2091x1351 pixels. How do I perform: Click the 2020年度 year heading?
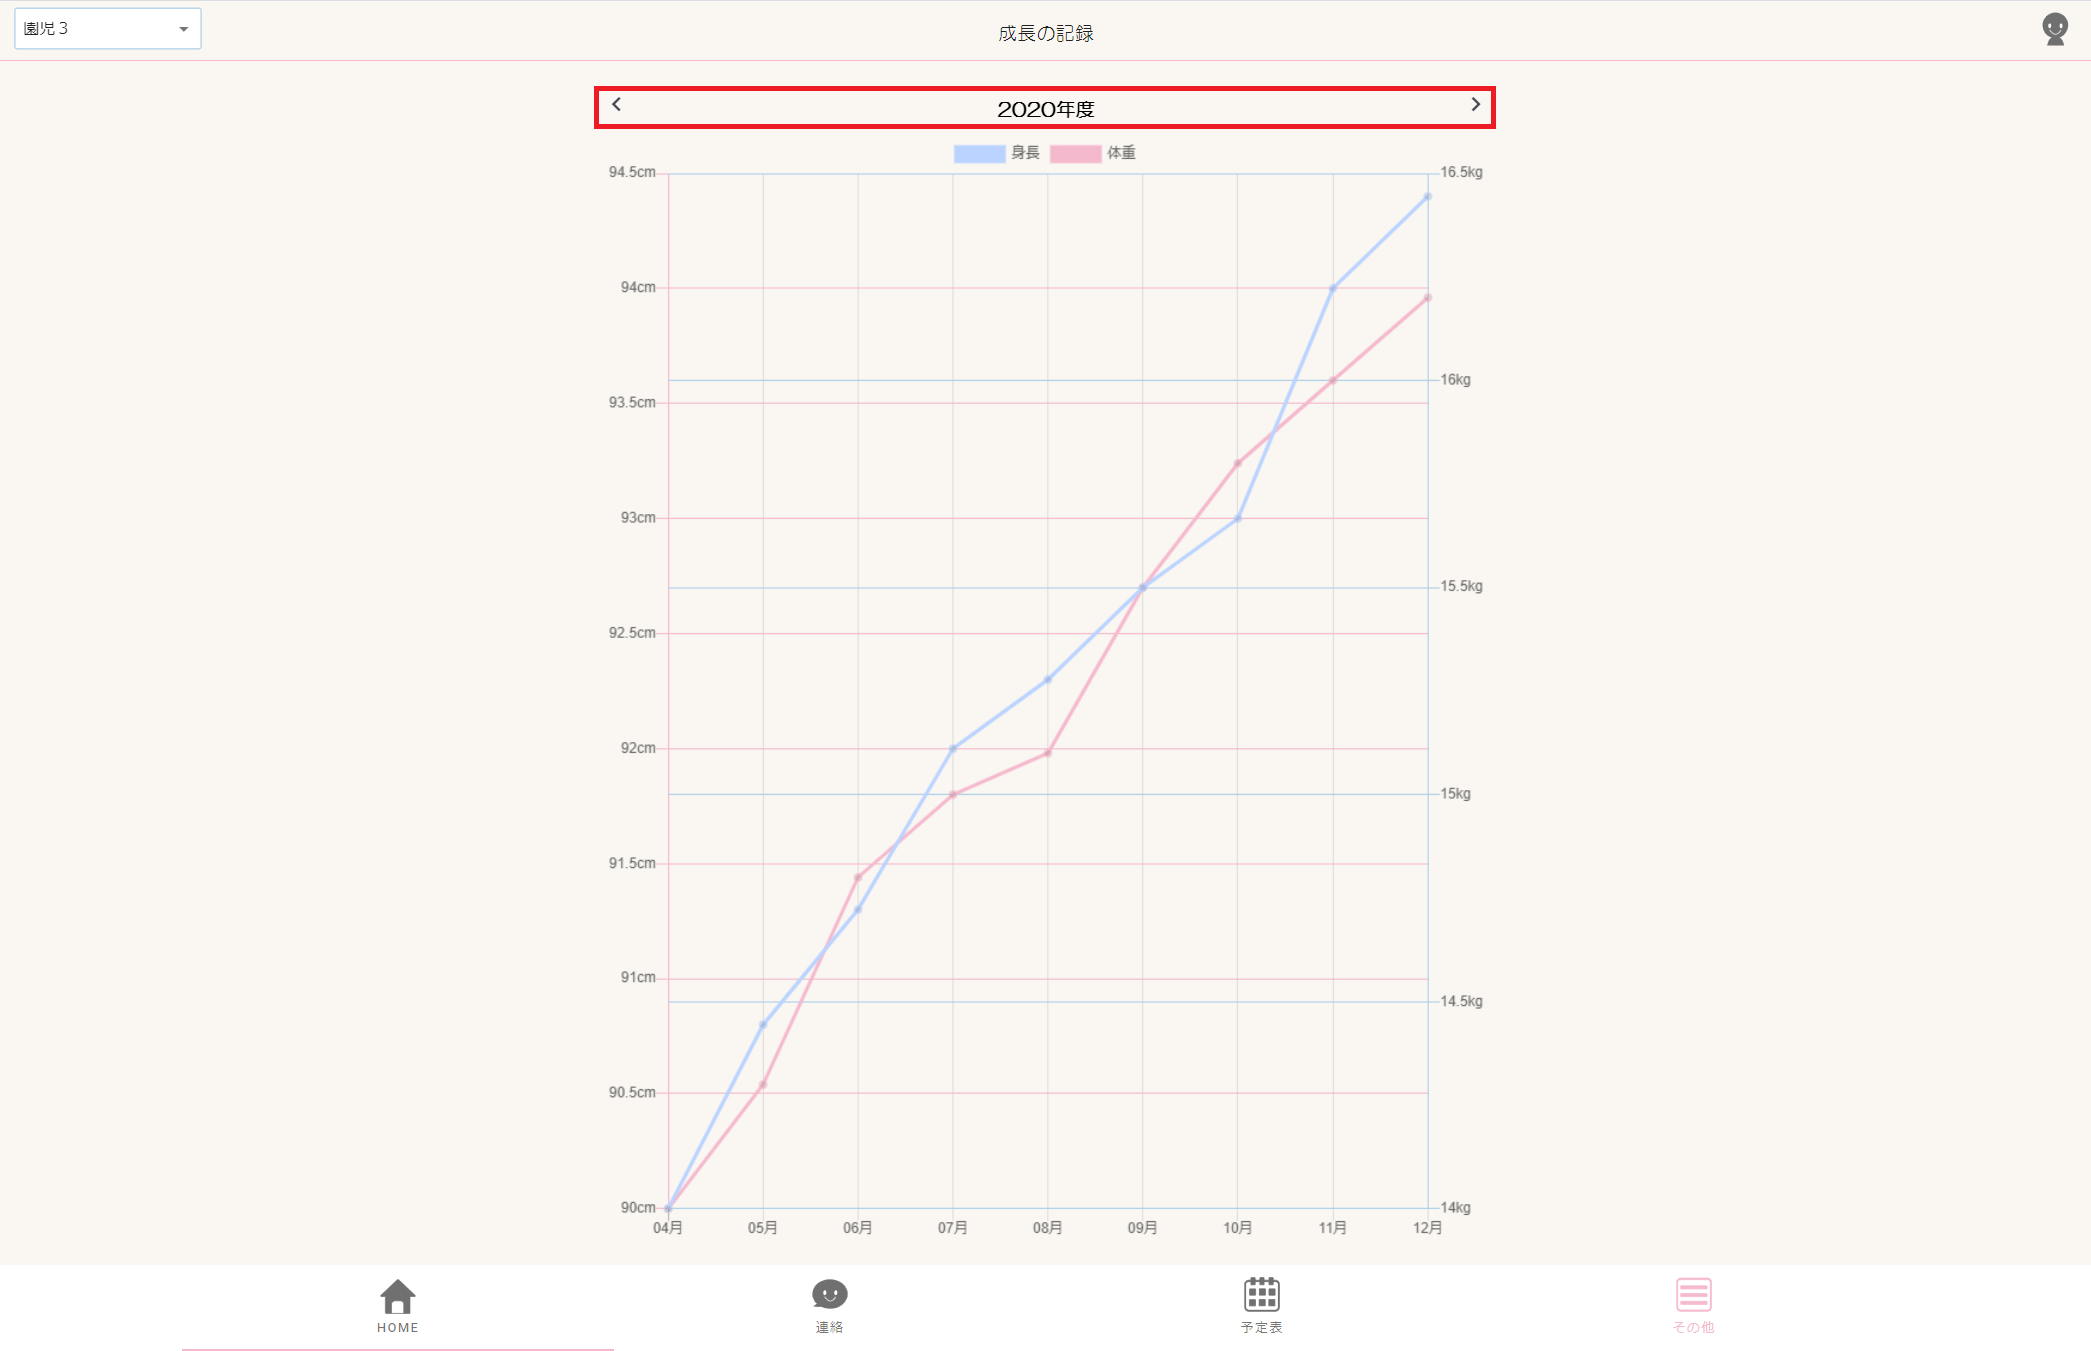coord(1045,109)
